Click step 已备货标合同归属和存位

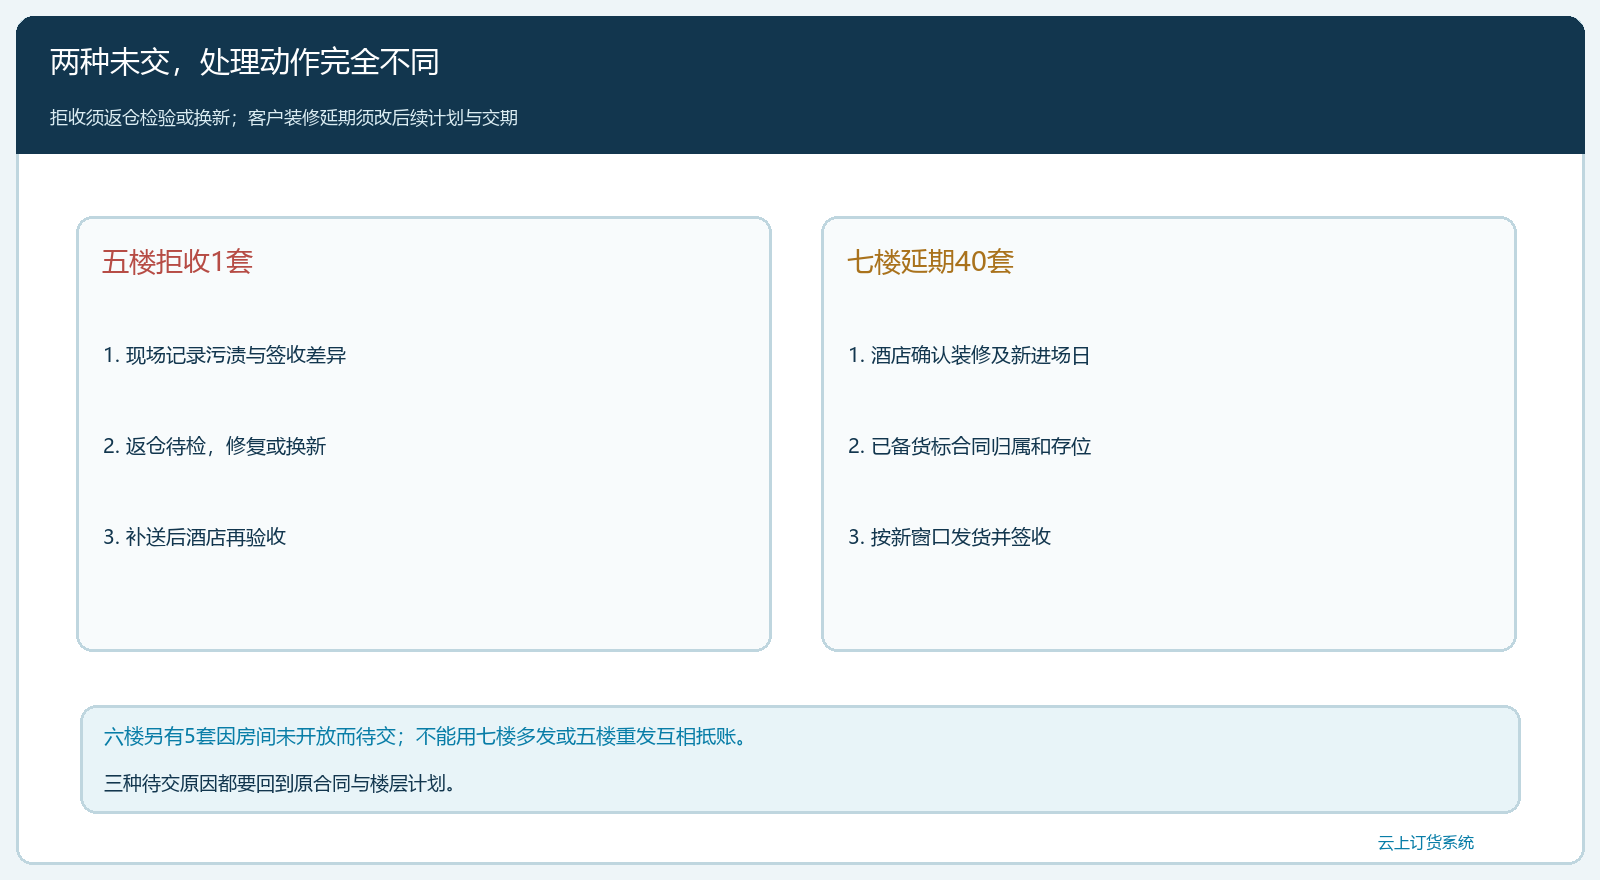click(x=969, y=446)
